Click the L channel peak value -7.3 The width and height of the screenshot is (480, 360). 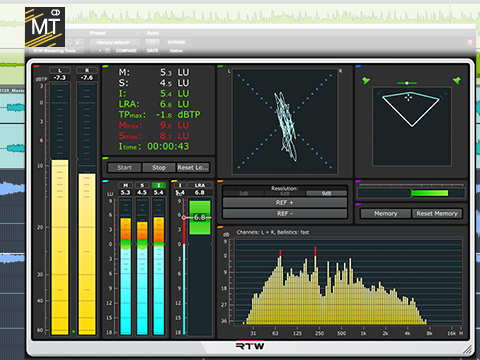[60, 78]
